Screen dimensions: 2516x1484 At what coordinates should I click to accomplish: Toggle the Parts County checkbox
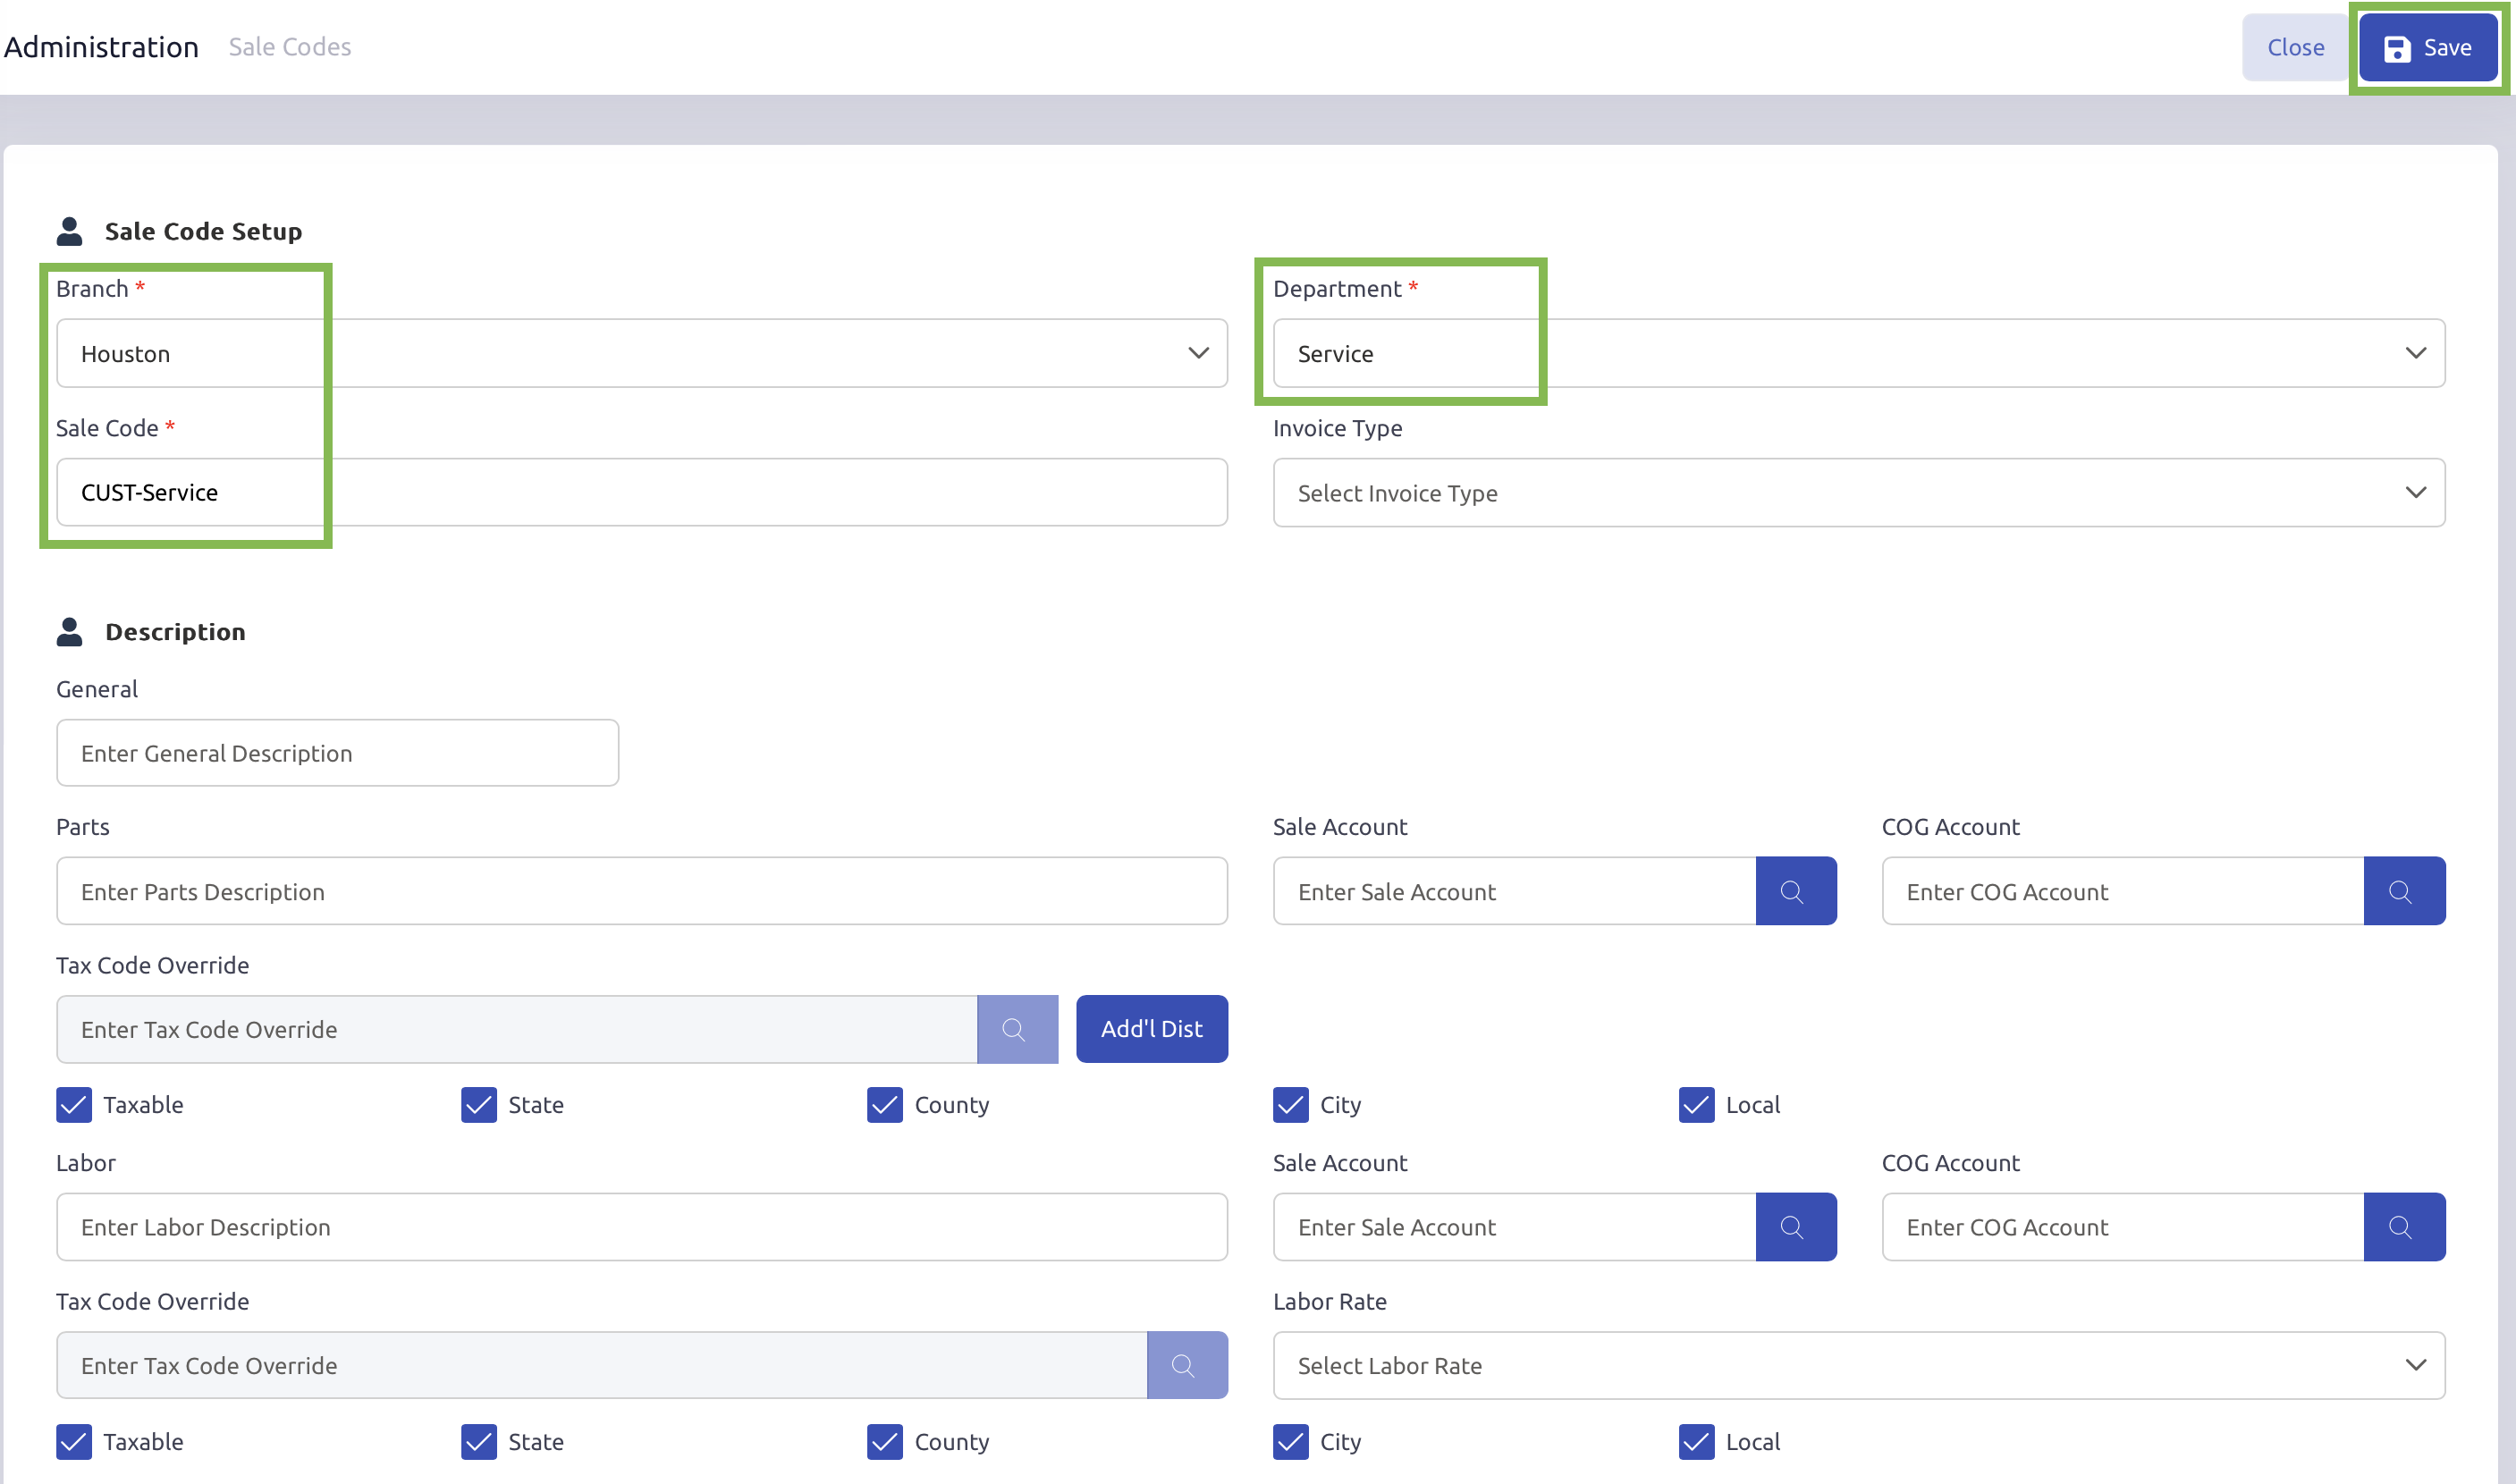click(884, 1105)
